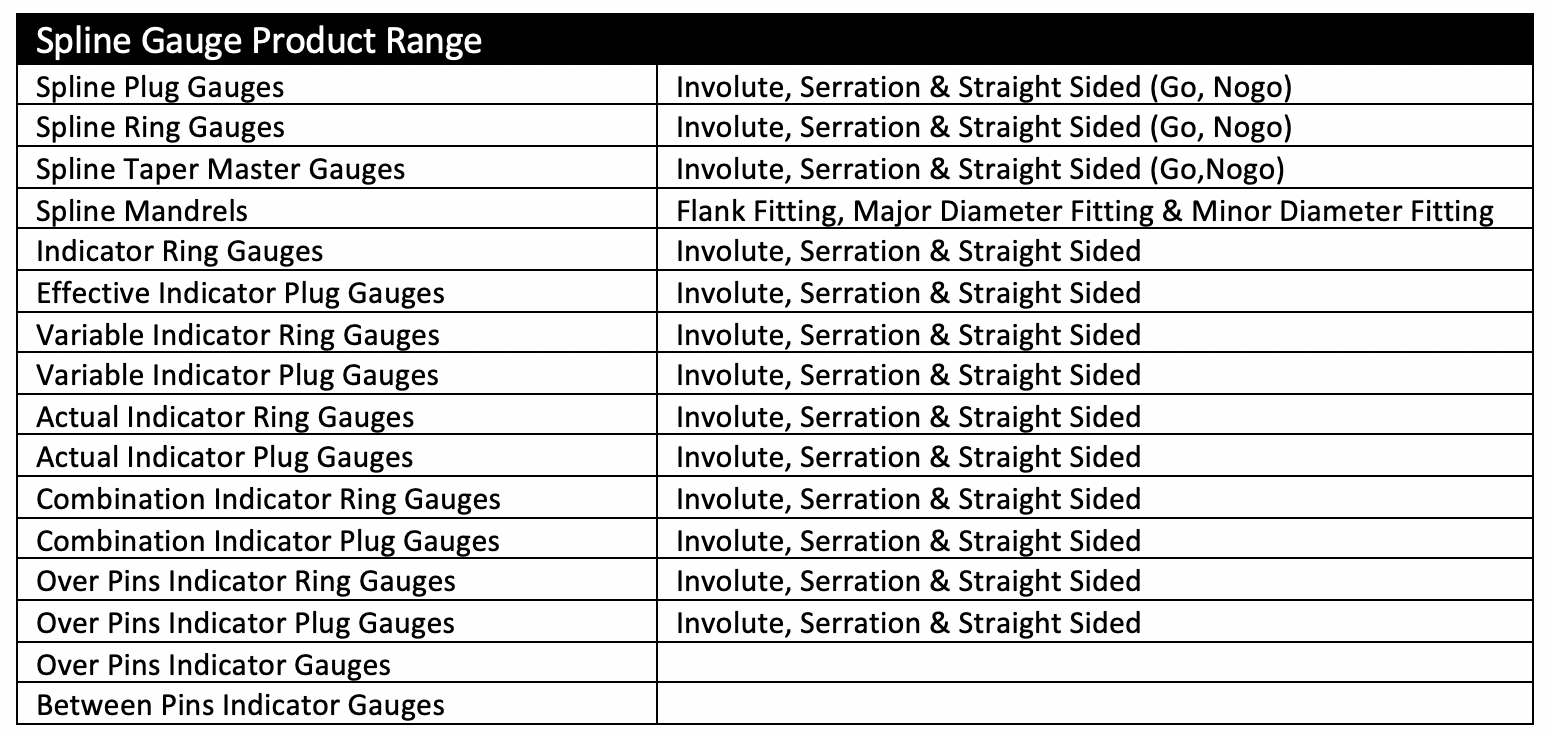Click the Spline Taper Master Gauges row
The width and height of the screenshot is (1552, 736).
point(775,169)
